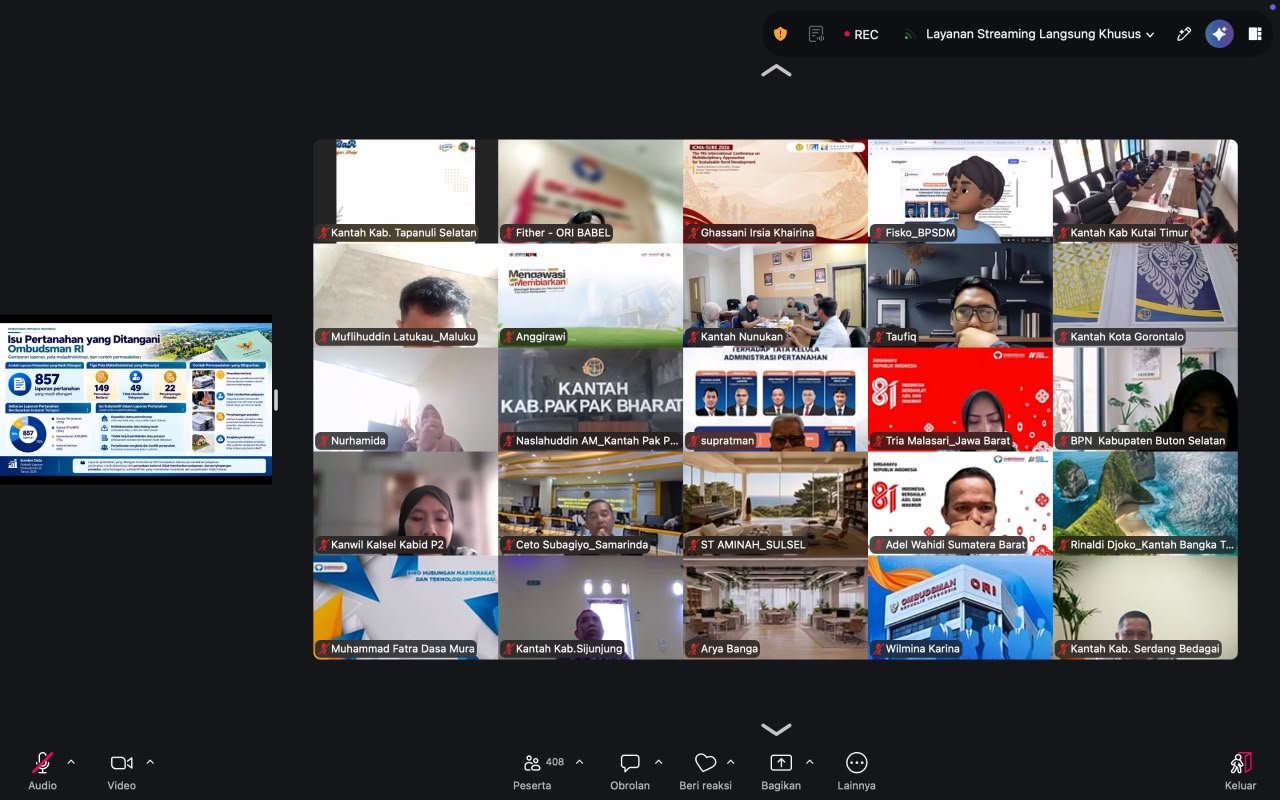This screenshot has height=800, width=1280.
Task: Select the Fisko_BPSDM participant tile
Action: 960,191
